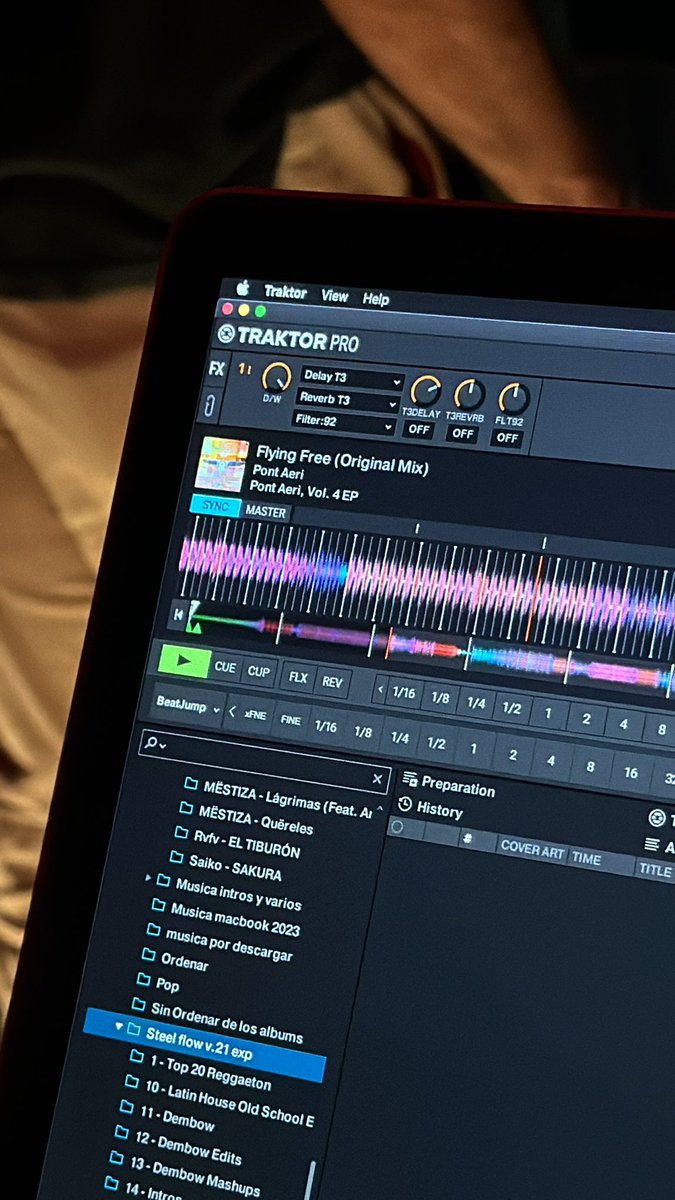Open the Traktor menu in menu bar

point(285,292)
